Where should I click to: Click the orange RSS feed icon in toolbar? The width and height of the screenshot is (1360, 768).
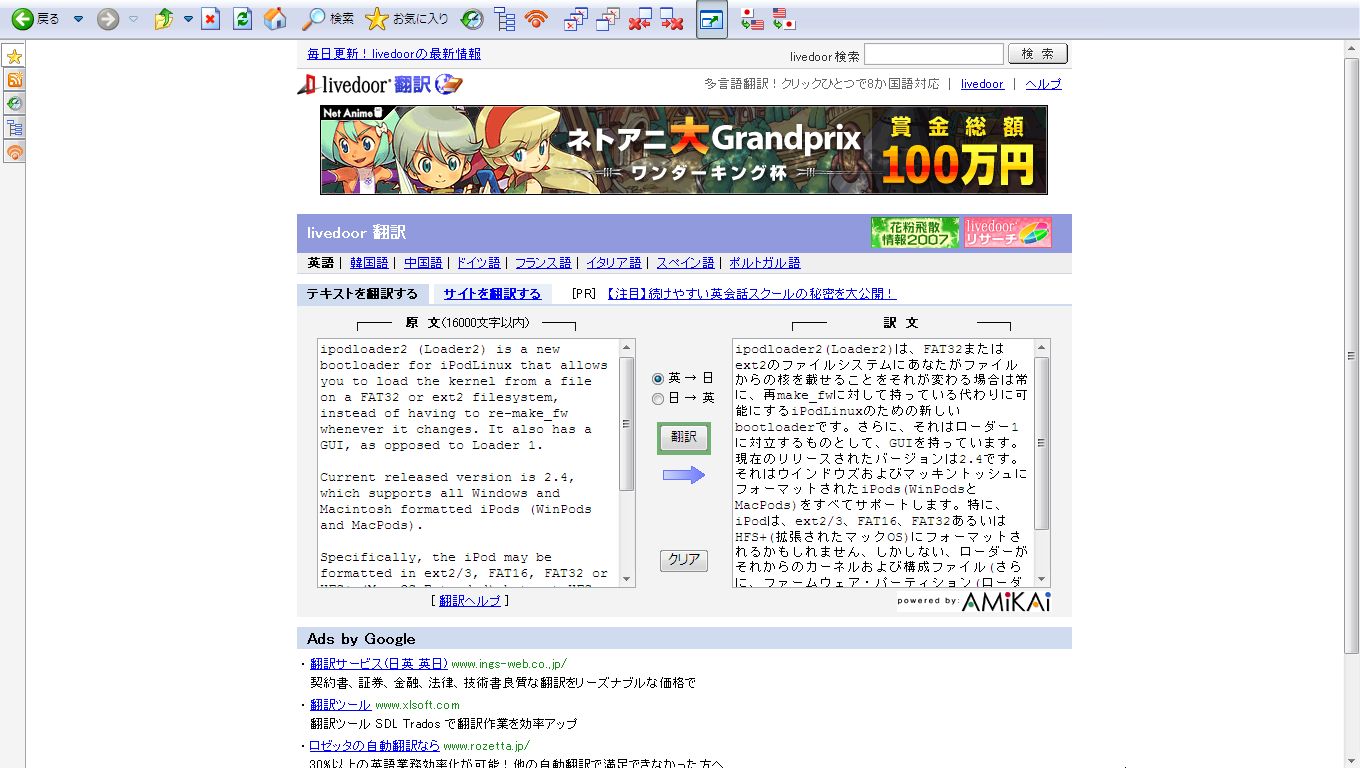(x=537, y=18)
